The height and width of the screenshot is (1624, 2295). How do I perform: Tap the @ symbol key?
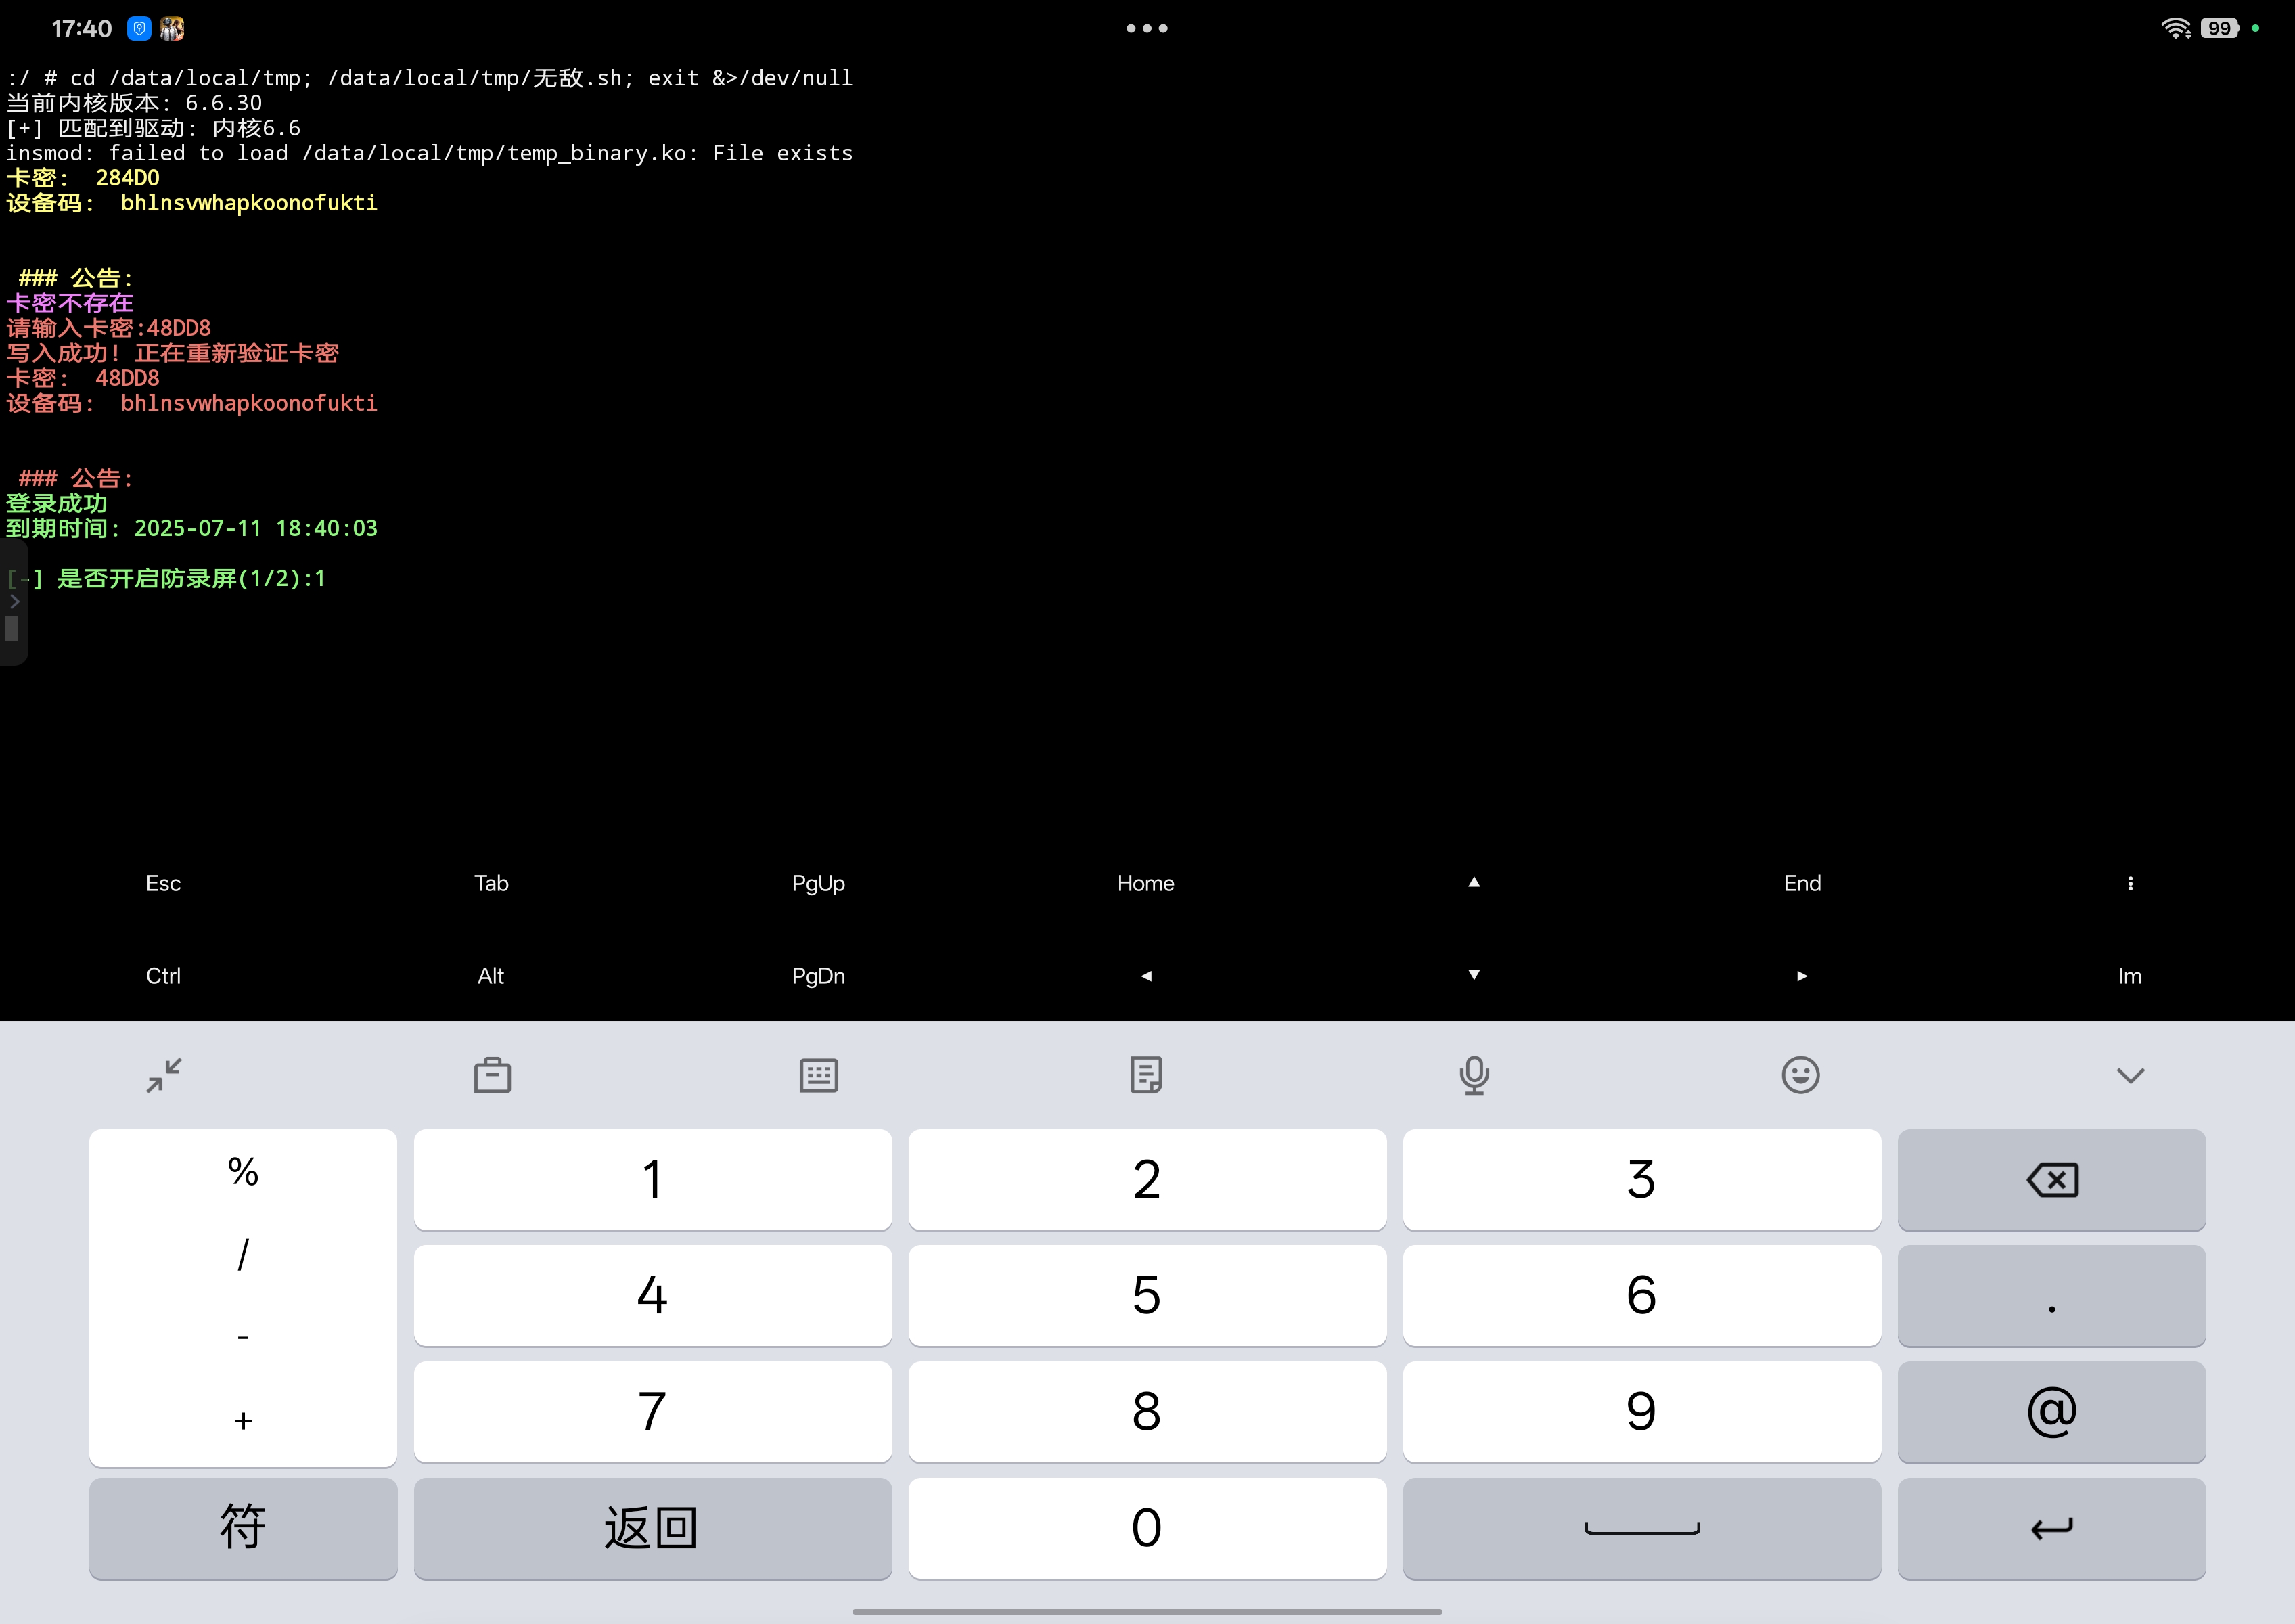click(2051, 1412)
